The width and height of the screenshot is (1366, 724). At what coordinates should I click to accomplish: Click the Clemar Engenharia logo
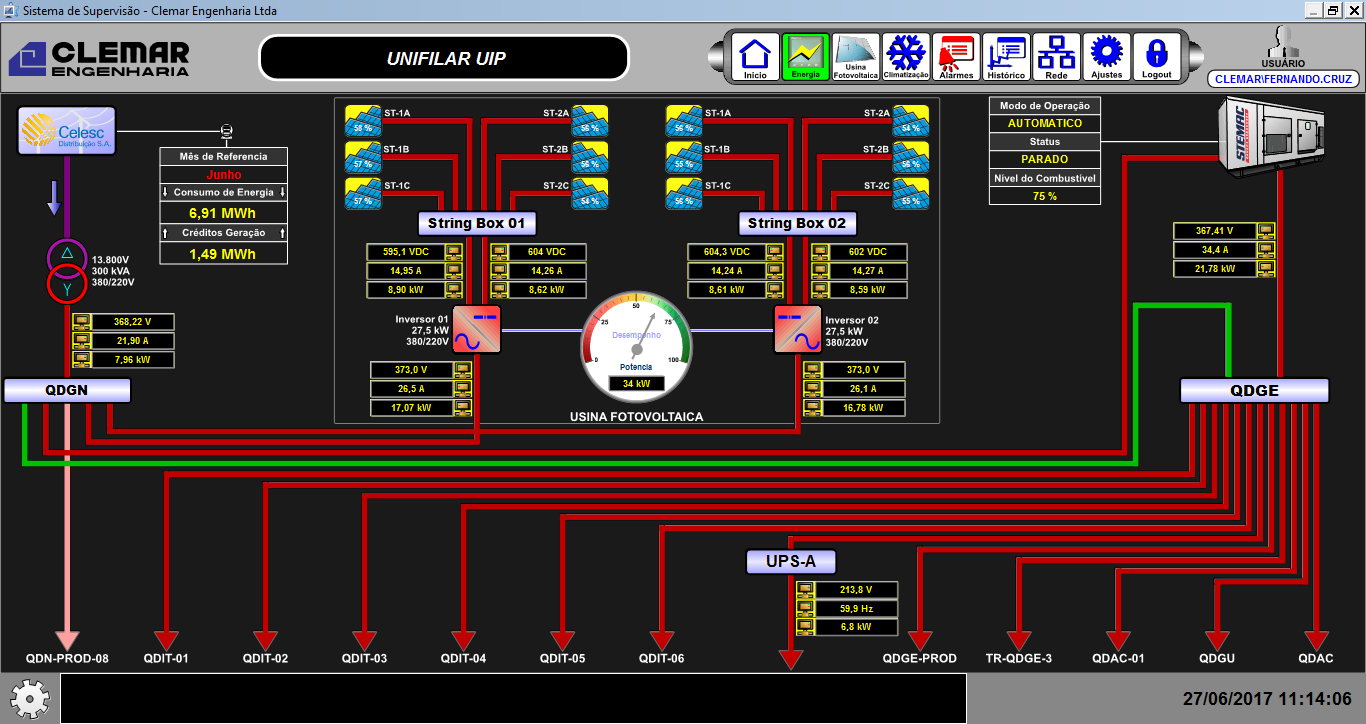99,58
